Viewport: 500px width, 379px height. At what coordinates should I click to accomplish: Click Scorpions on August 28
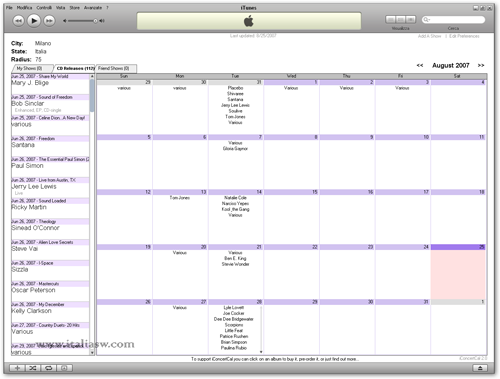pos(234,325)
